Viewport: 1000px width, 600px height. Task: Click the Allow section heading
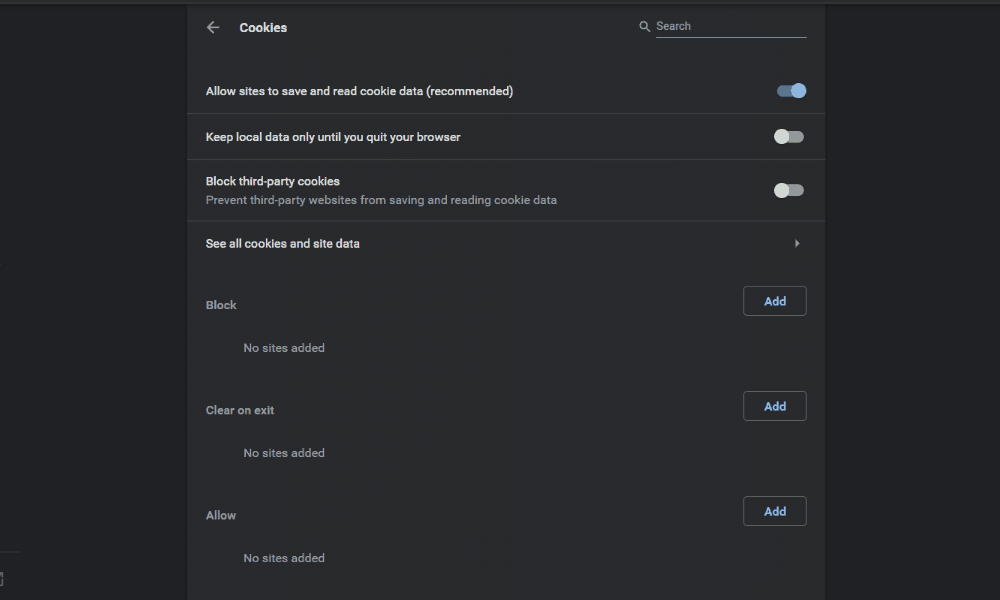click(x=221, y=515)
